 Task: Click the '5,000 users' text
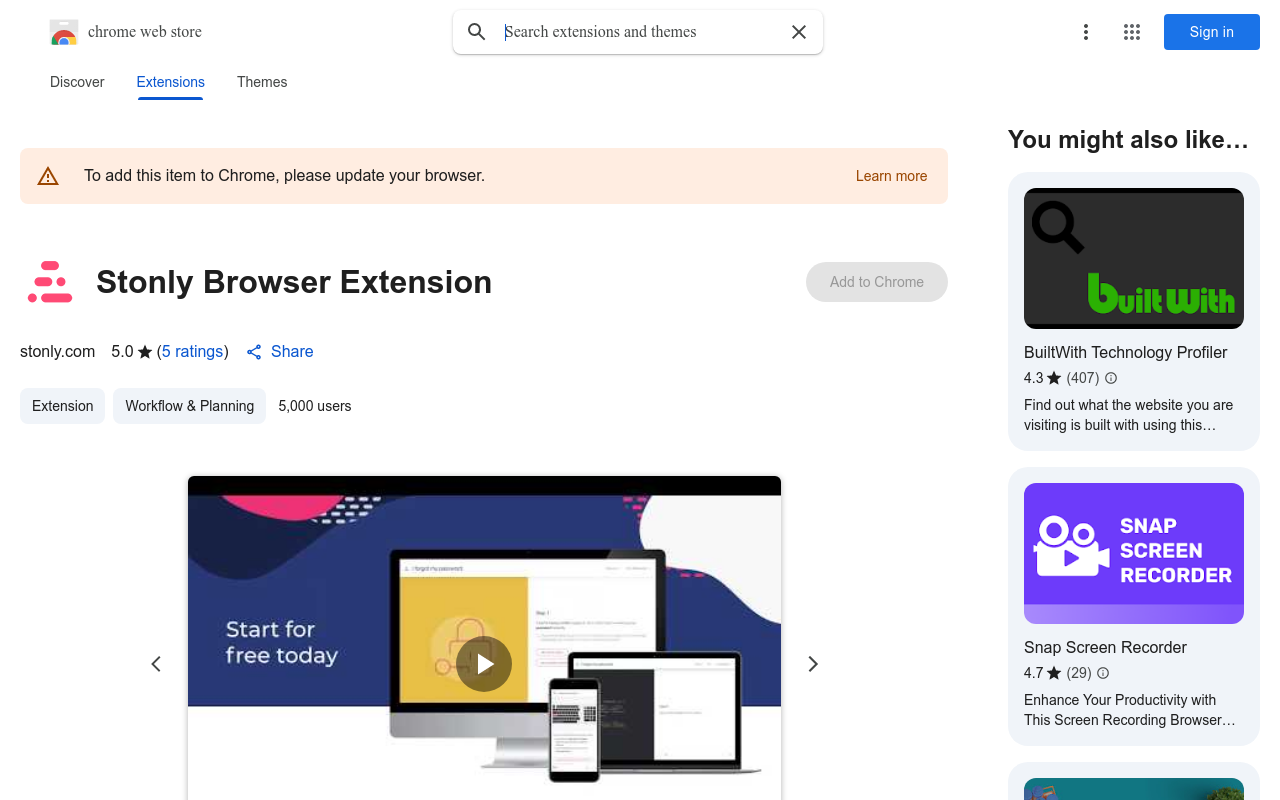click(315, 406)
